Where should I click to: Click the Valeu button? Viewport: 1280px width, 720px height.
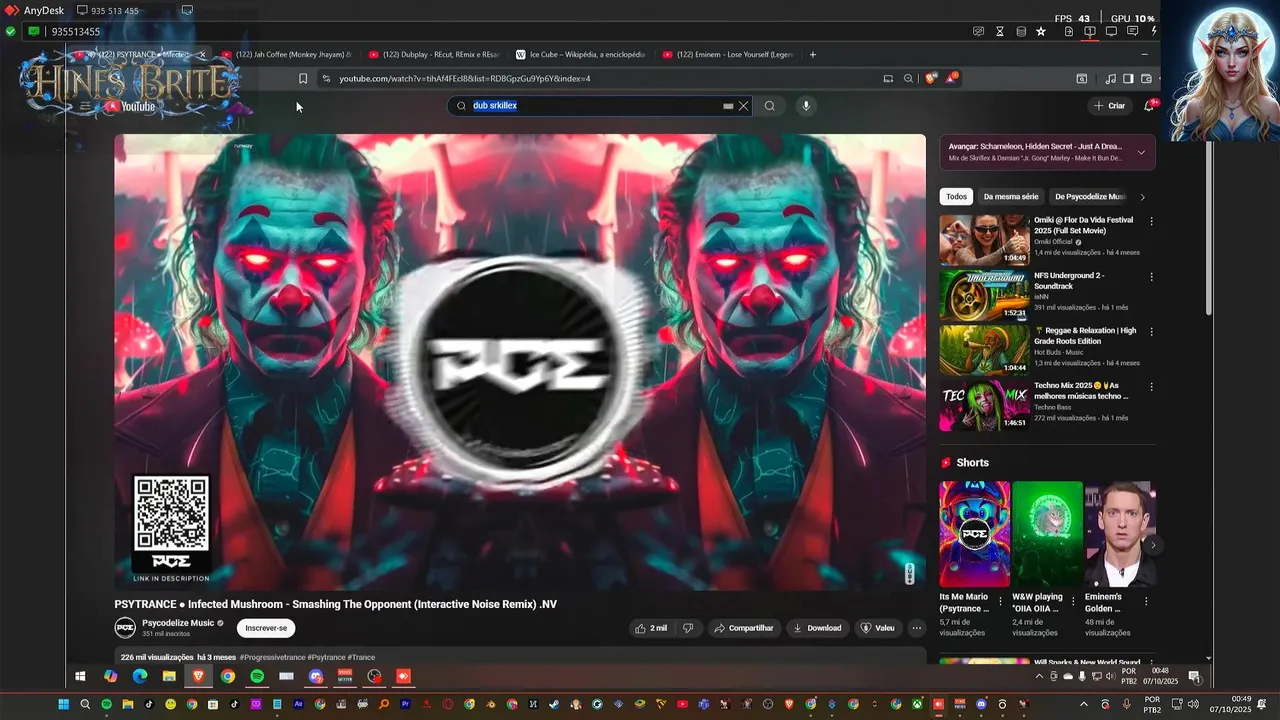click(878, 628)
